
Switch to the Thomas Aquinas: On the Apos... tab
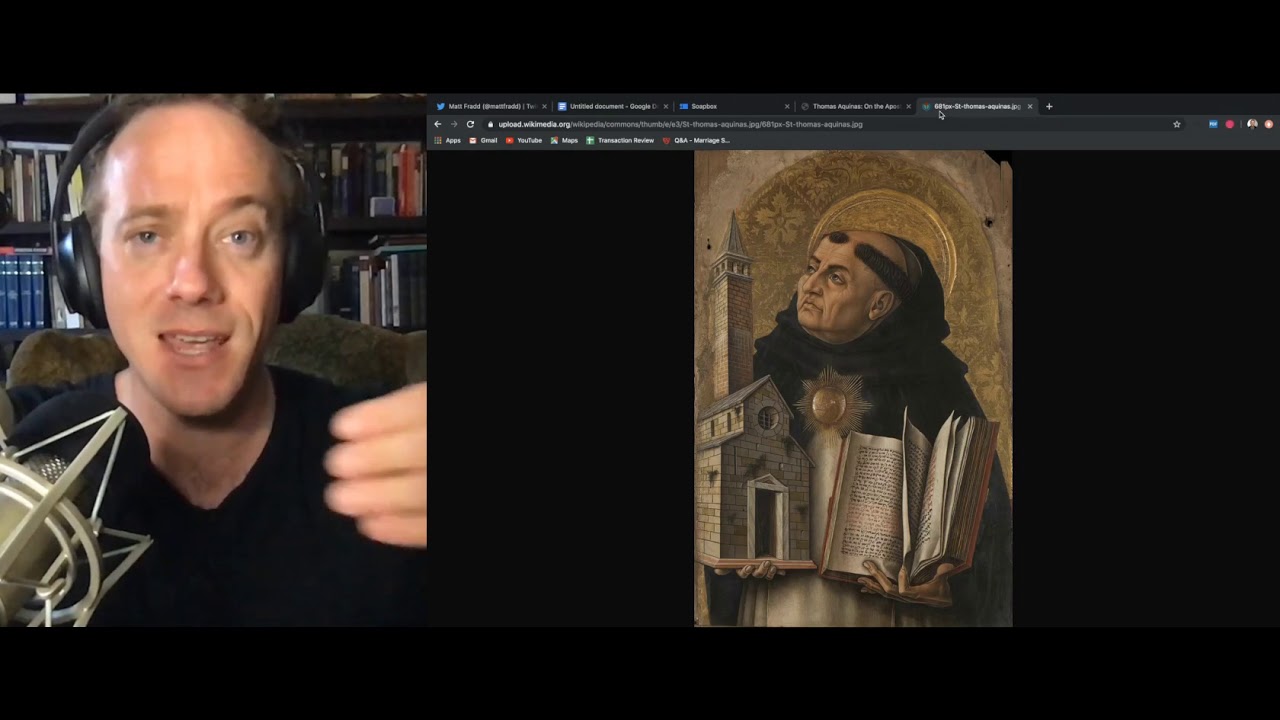(x=855, y=106)
